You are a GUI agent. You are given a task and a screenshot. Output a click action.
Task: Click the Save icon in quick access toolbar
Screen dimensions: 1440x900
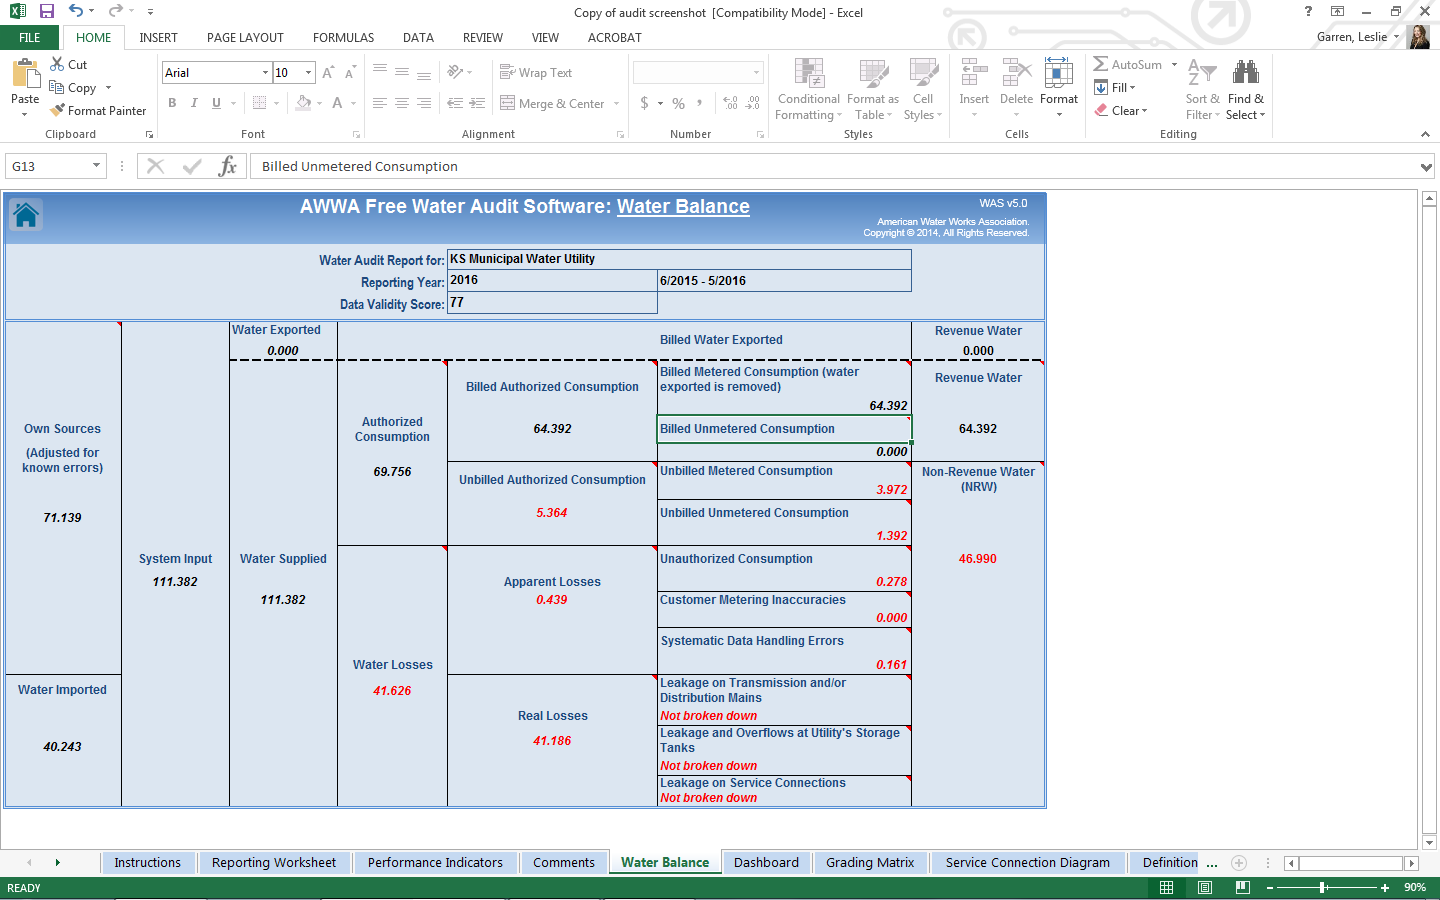47,11
